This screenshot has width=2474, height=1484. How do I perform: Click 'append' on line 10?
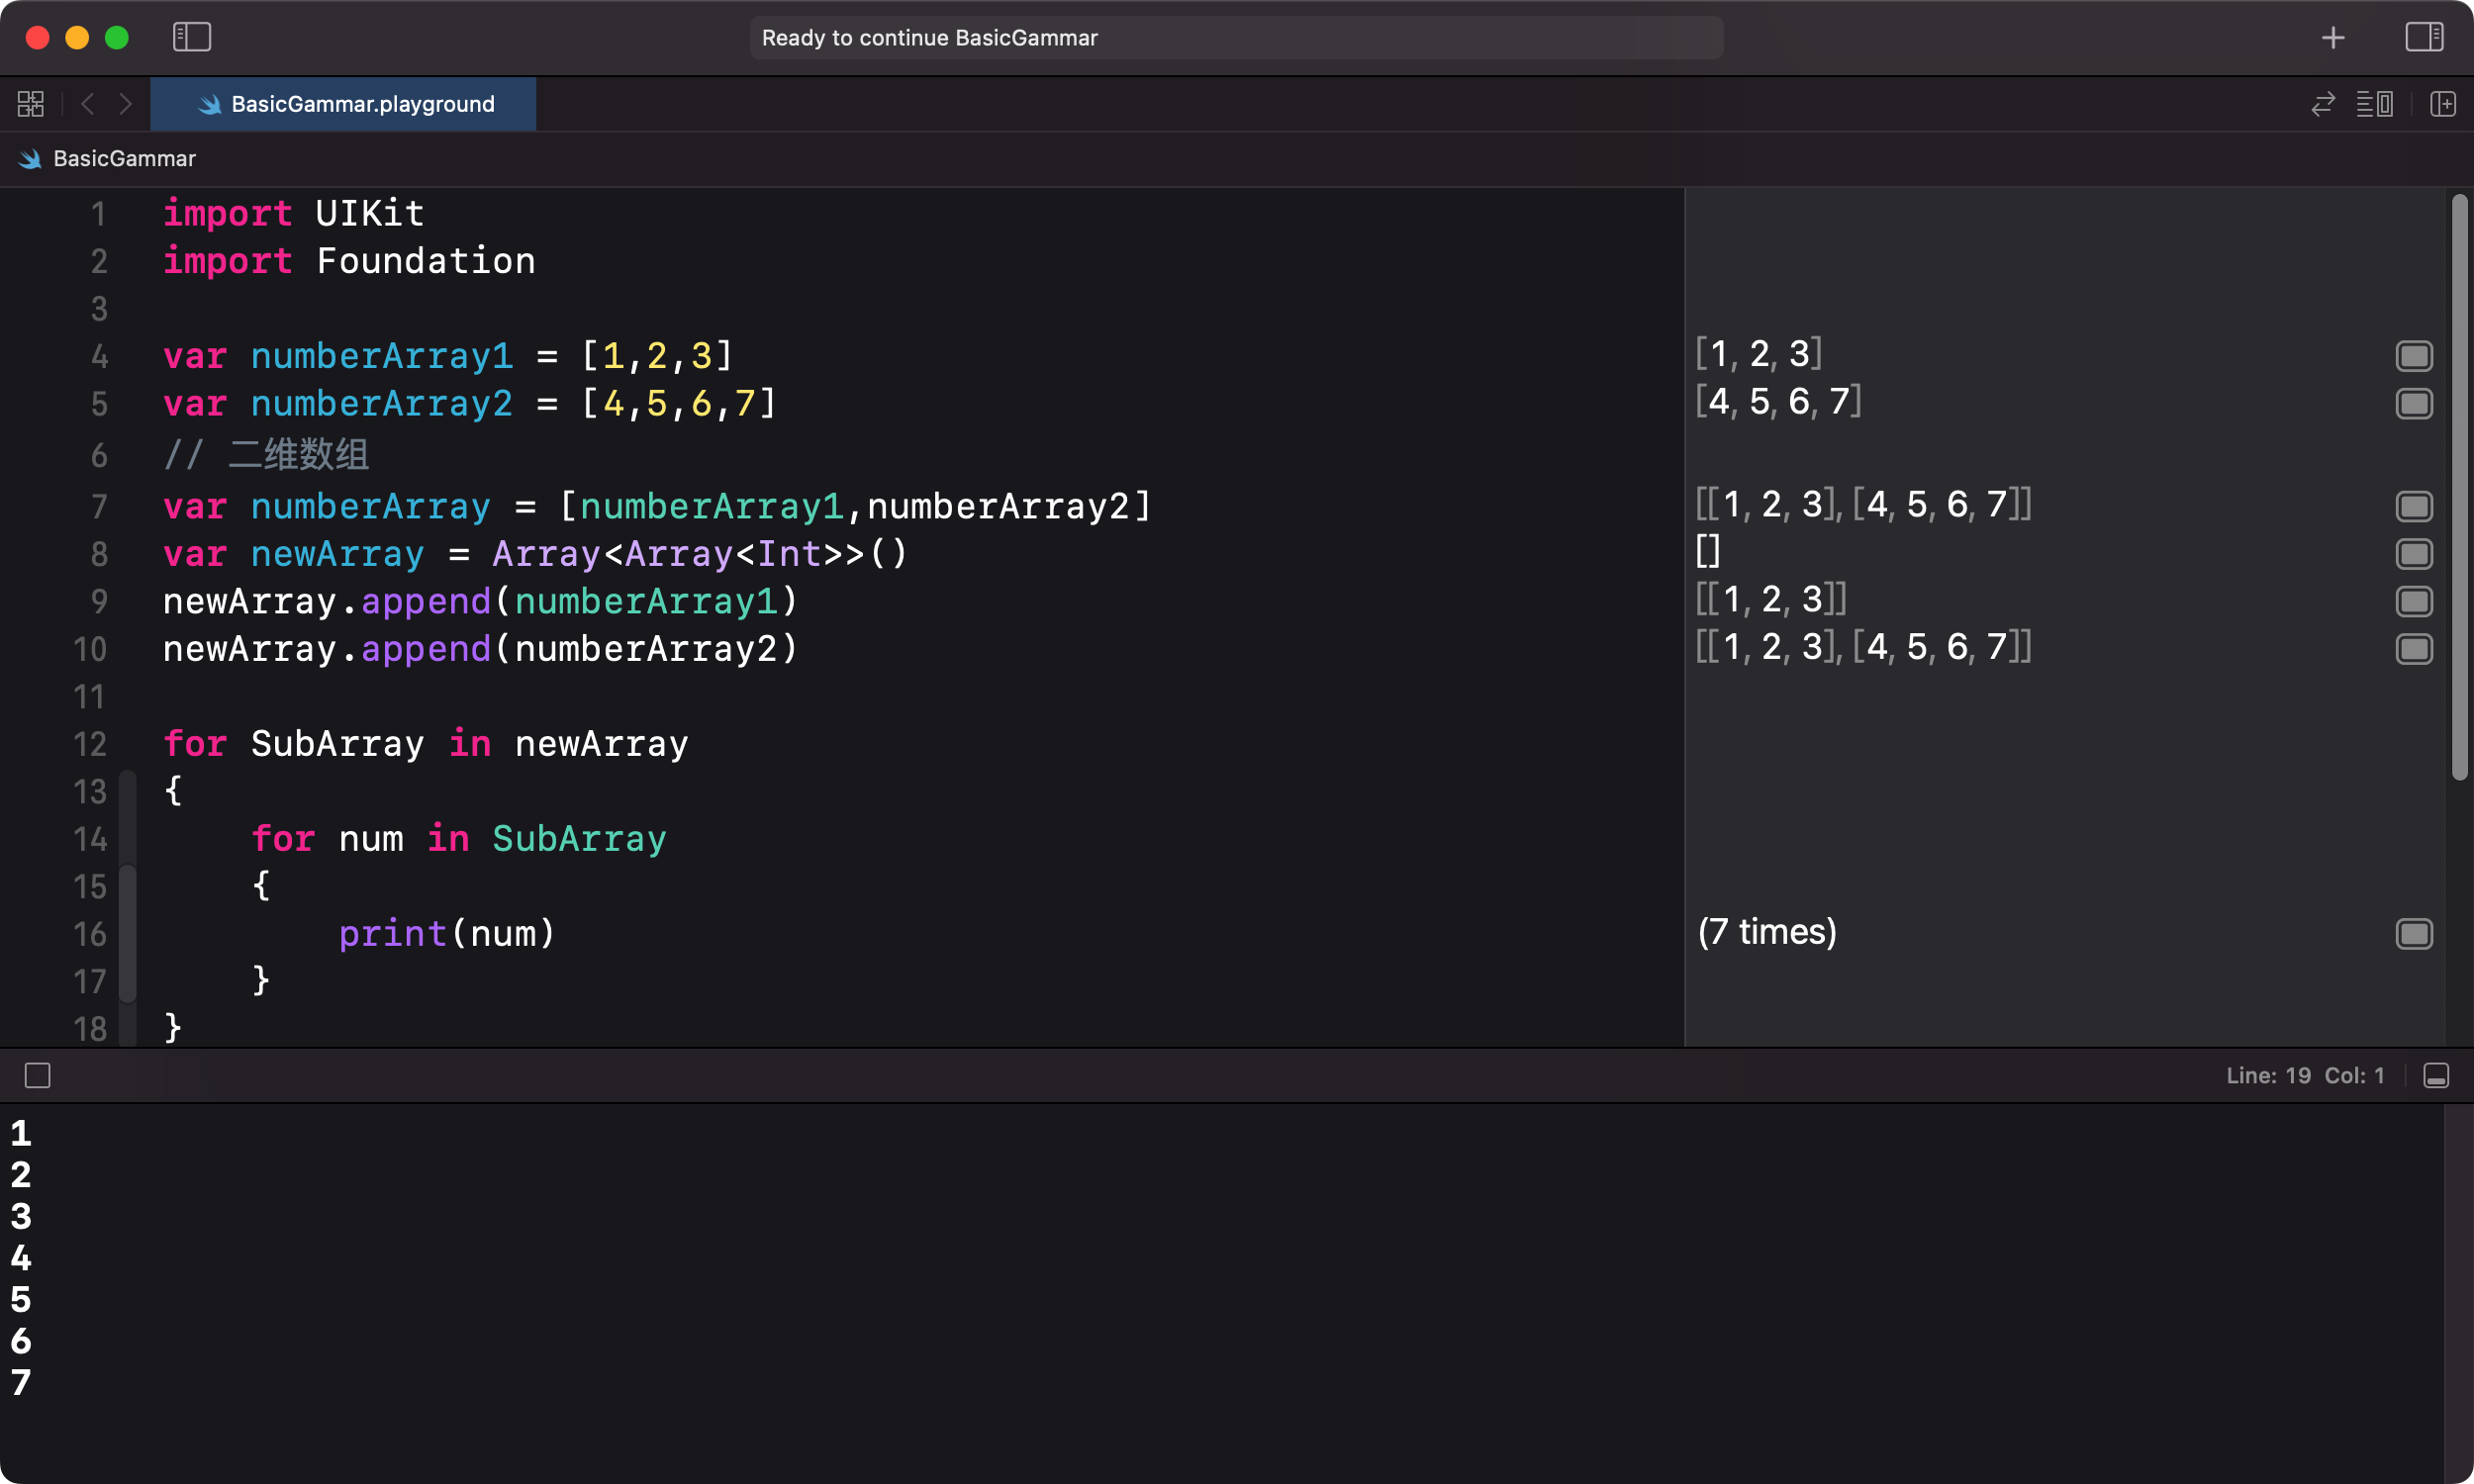pyautogui.click(x=426, y=649)
